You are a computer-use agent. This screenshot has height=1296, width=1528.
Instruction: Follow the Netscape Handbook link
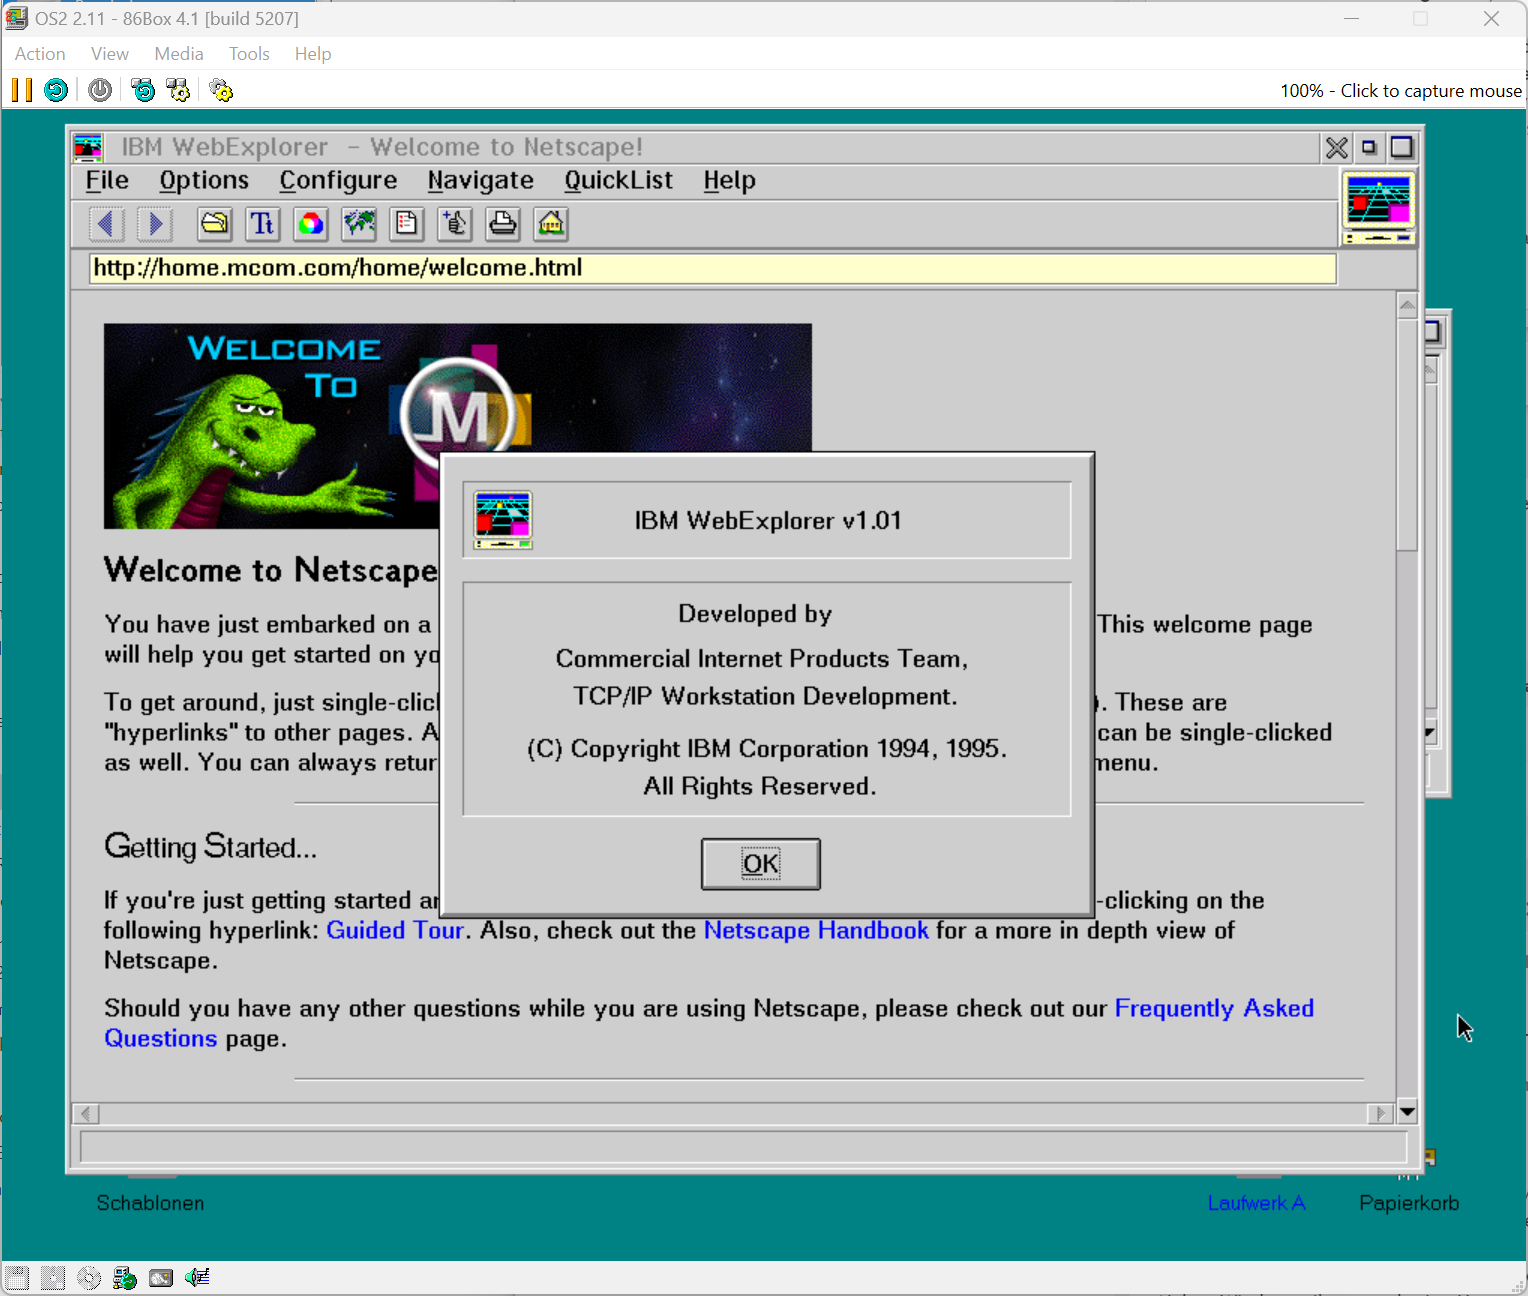[x=816, y=931]
